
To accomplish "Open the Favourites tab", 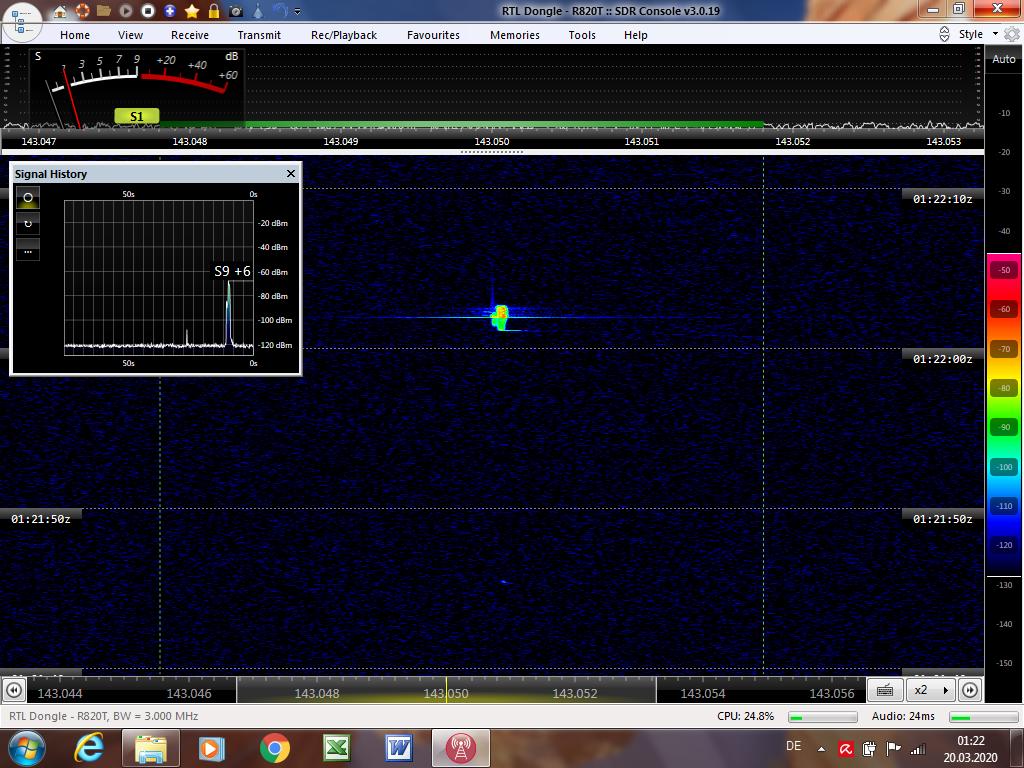I will (434, 35).
